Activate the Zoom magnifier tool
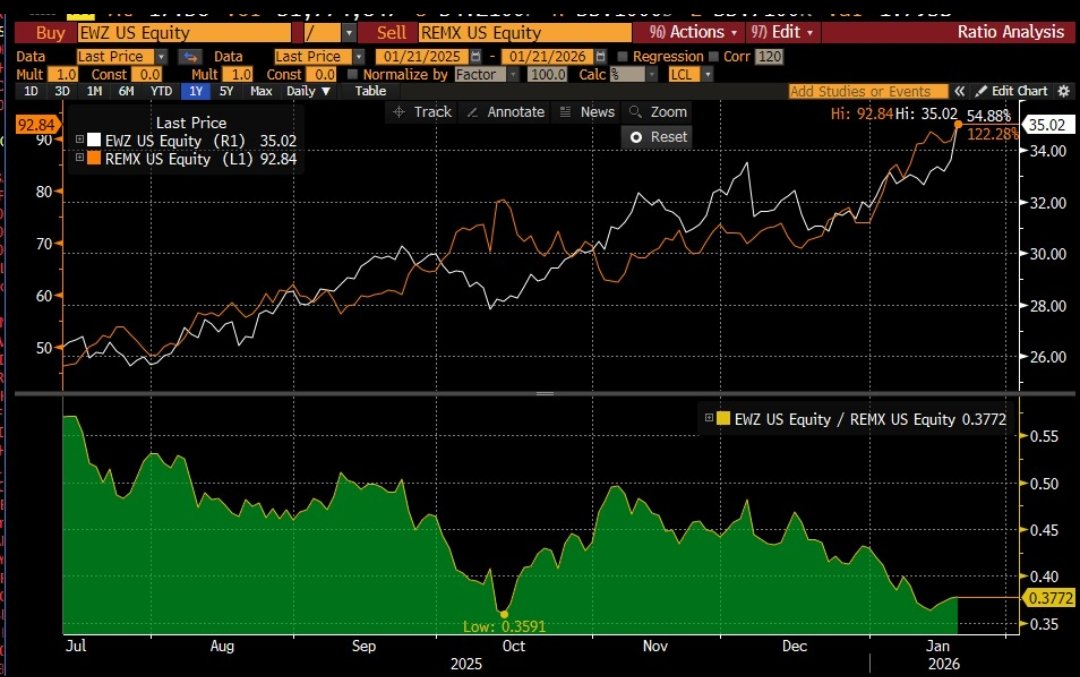Viewport: 1080px width, 677px height. click(658, 112)
